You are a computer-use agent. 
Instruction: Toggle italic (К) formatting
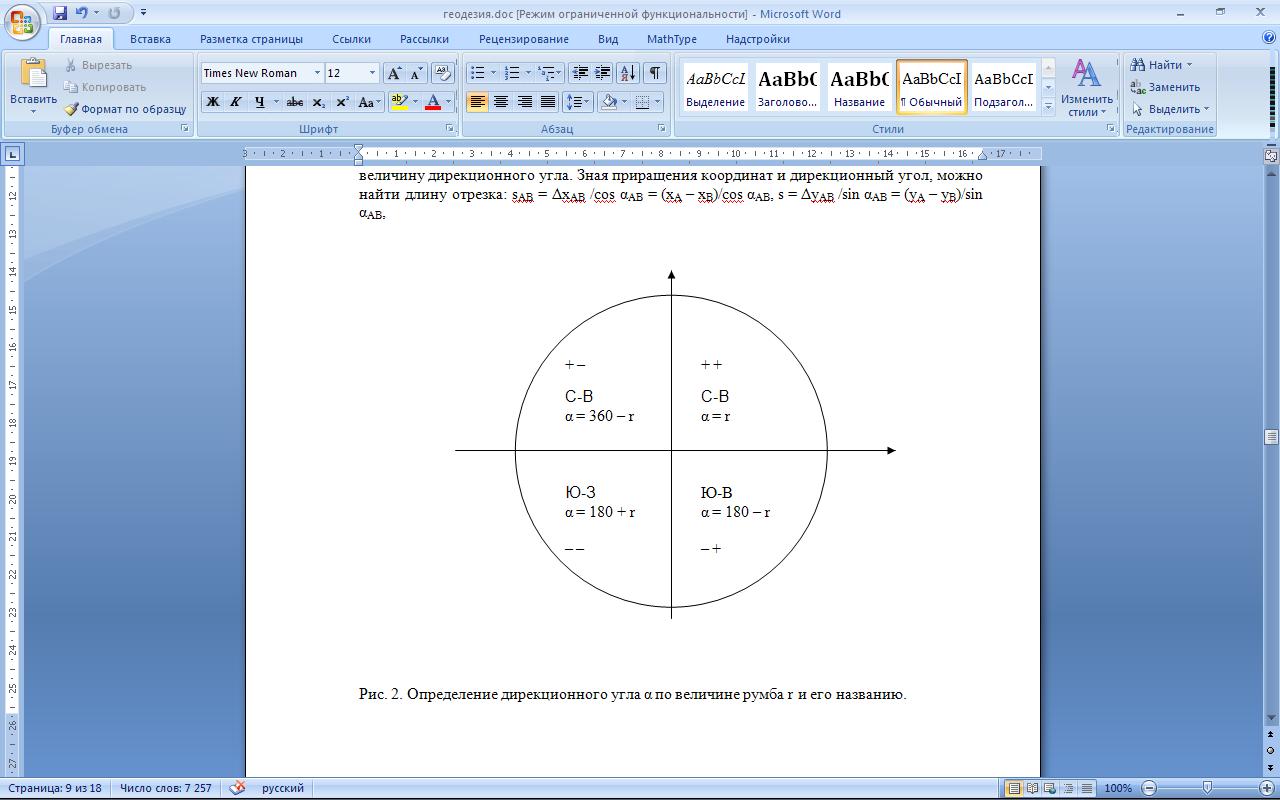[236, 102]
